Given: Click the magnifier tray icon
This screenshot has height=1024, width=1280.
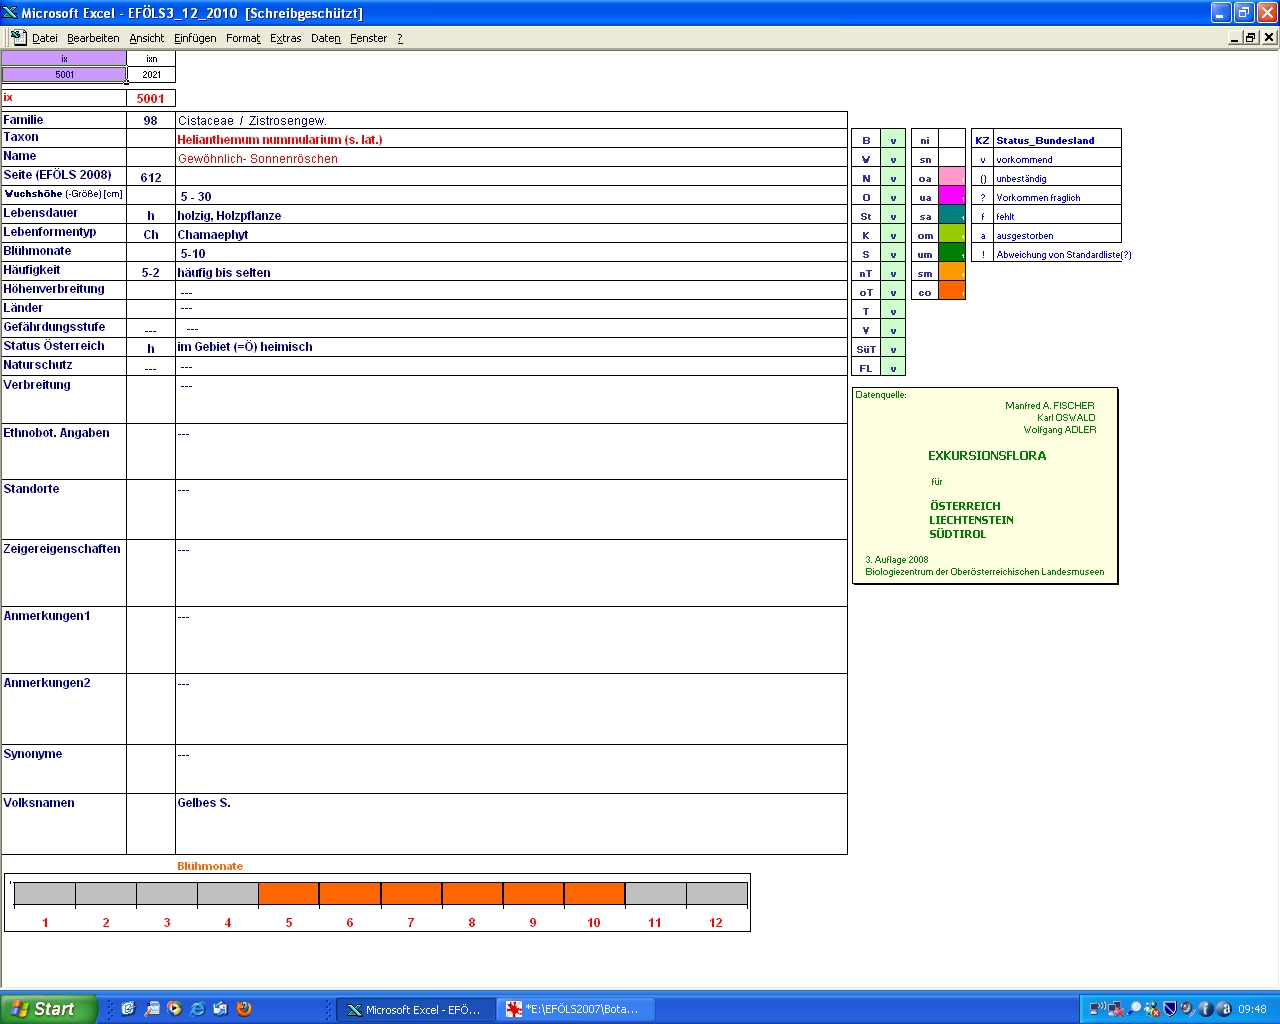Looking at the screenshot, I should (1134, 1009).
